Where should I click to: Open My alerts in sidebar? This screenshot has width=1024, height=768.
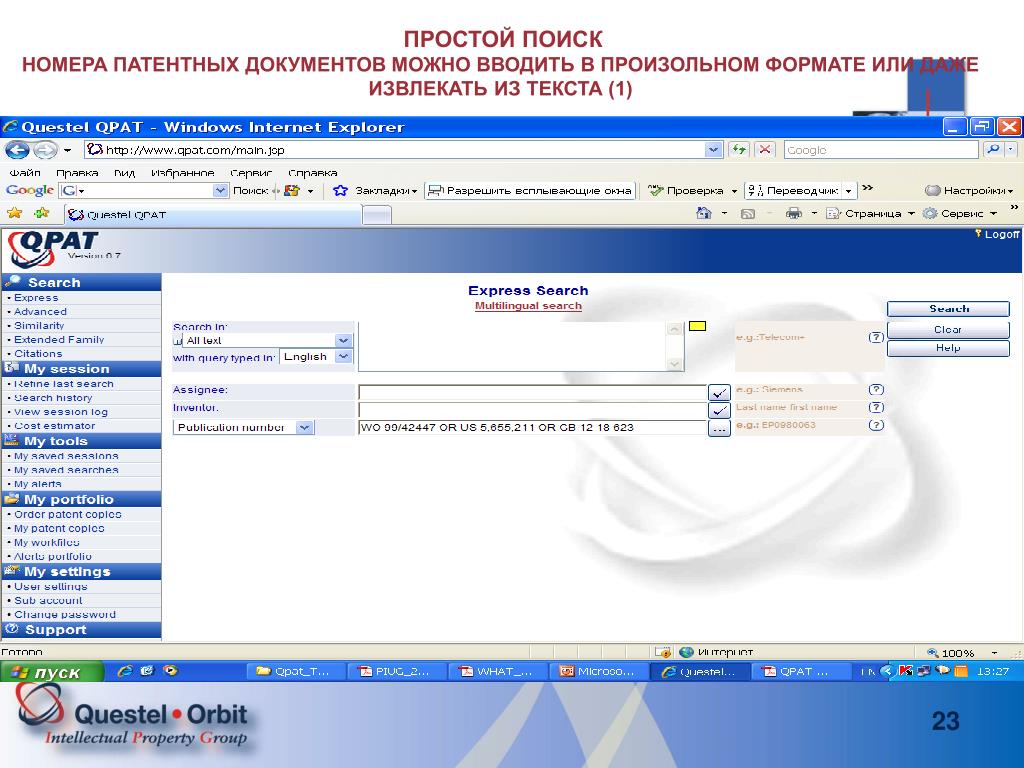[37, 484]
